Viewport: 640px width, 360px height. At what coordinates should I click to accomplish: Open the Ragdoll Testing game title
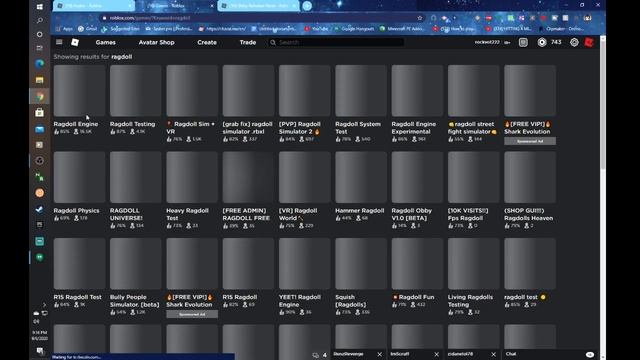click(x=132, y=124)
